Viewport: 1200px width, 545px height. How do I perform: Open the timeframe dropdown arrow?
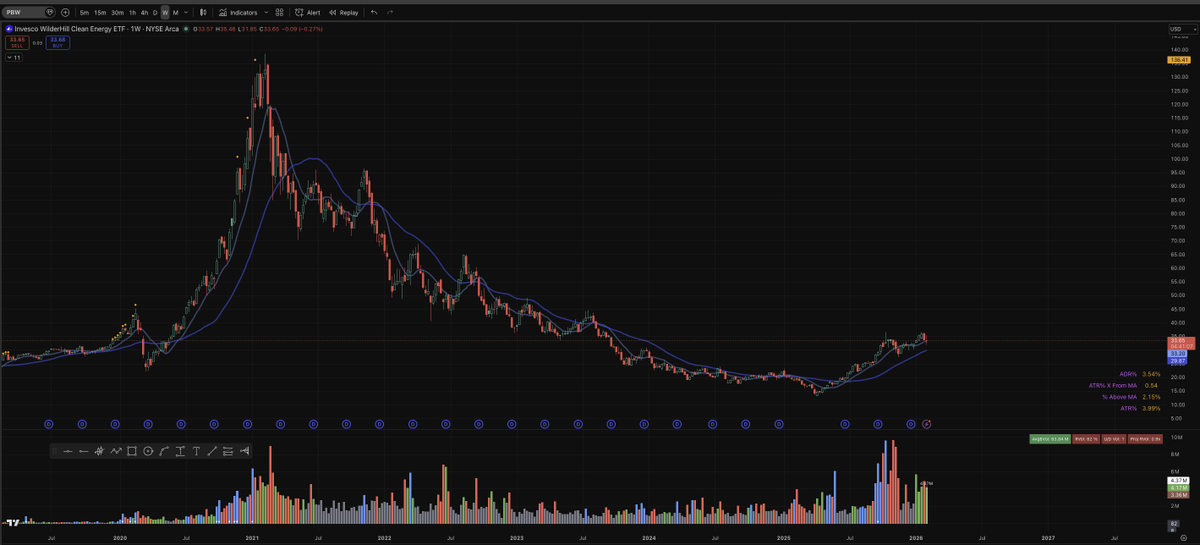click(186, 12)
